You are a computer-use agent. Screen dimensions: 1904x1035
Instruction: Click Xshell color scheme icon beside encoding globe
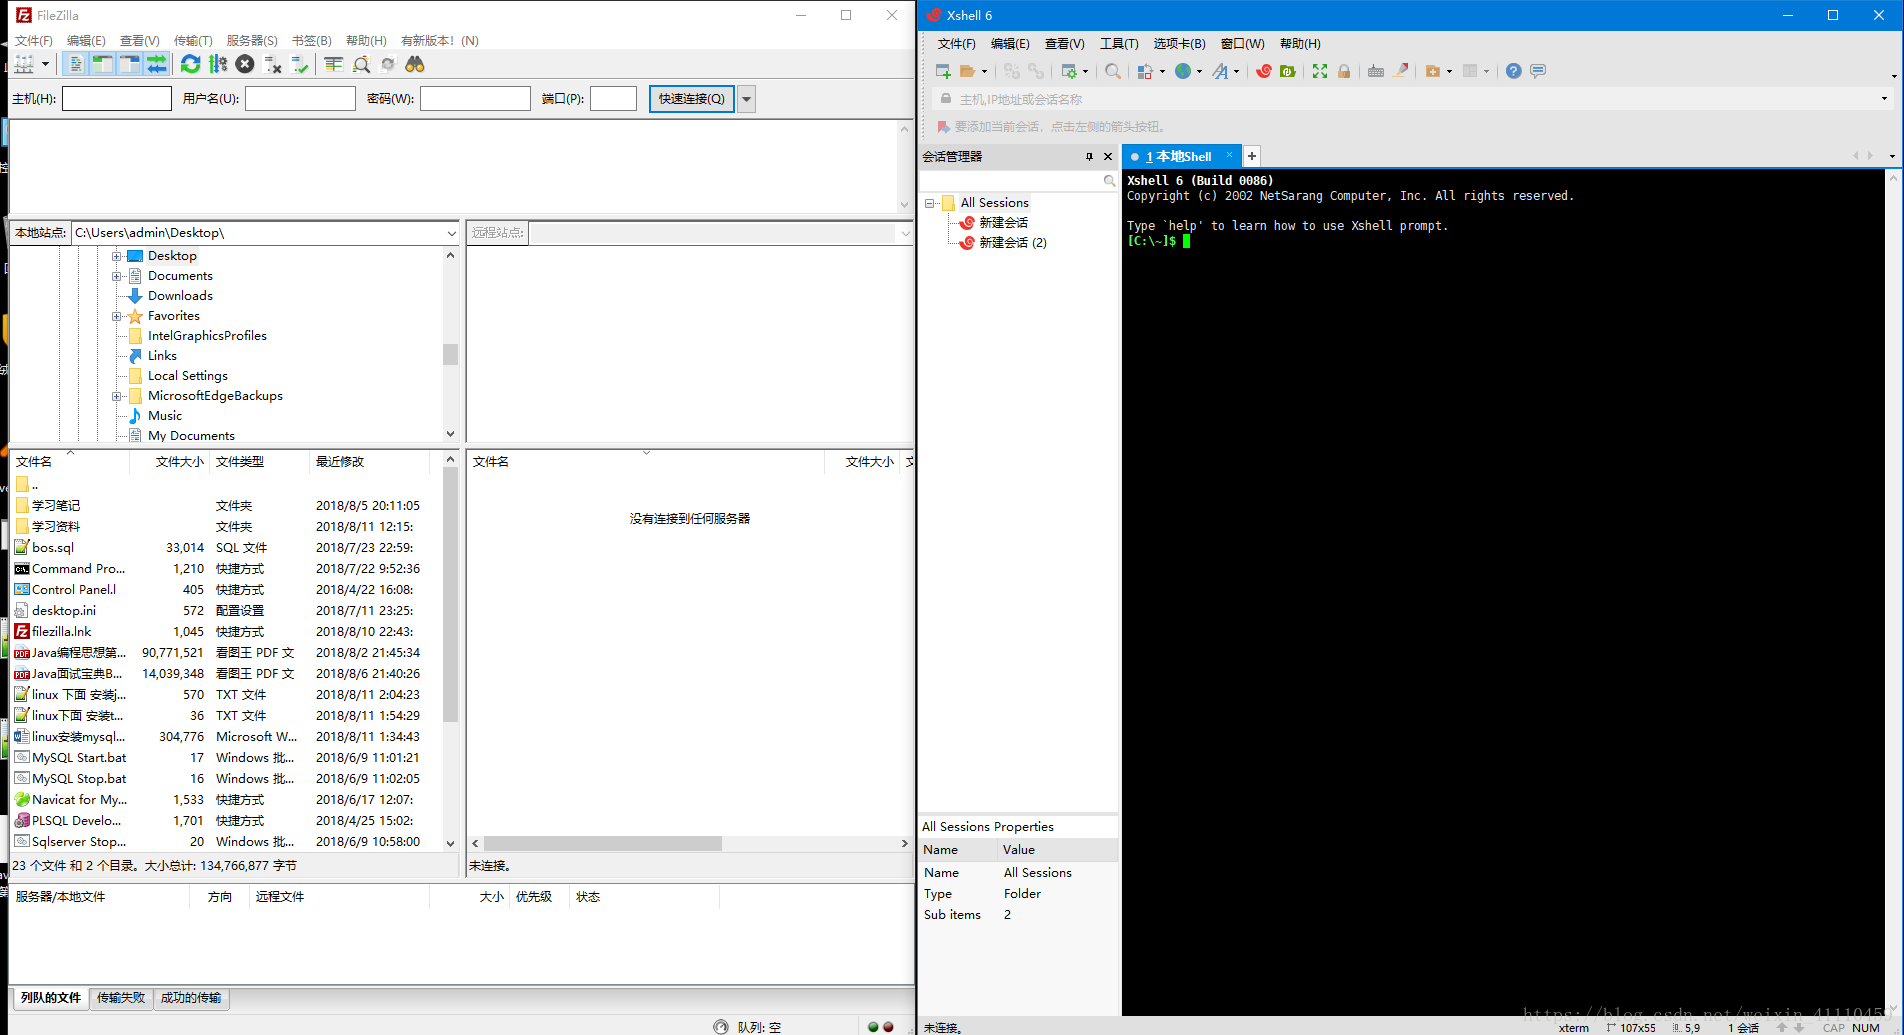[1145, 71]
